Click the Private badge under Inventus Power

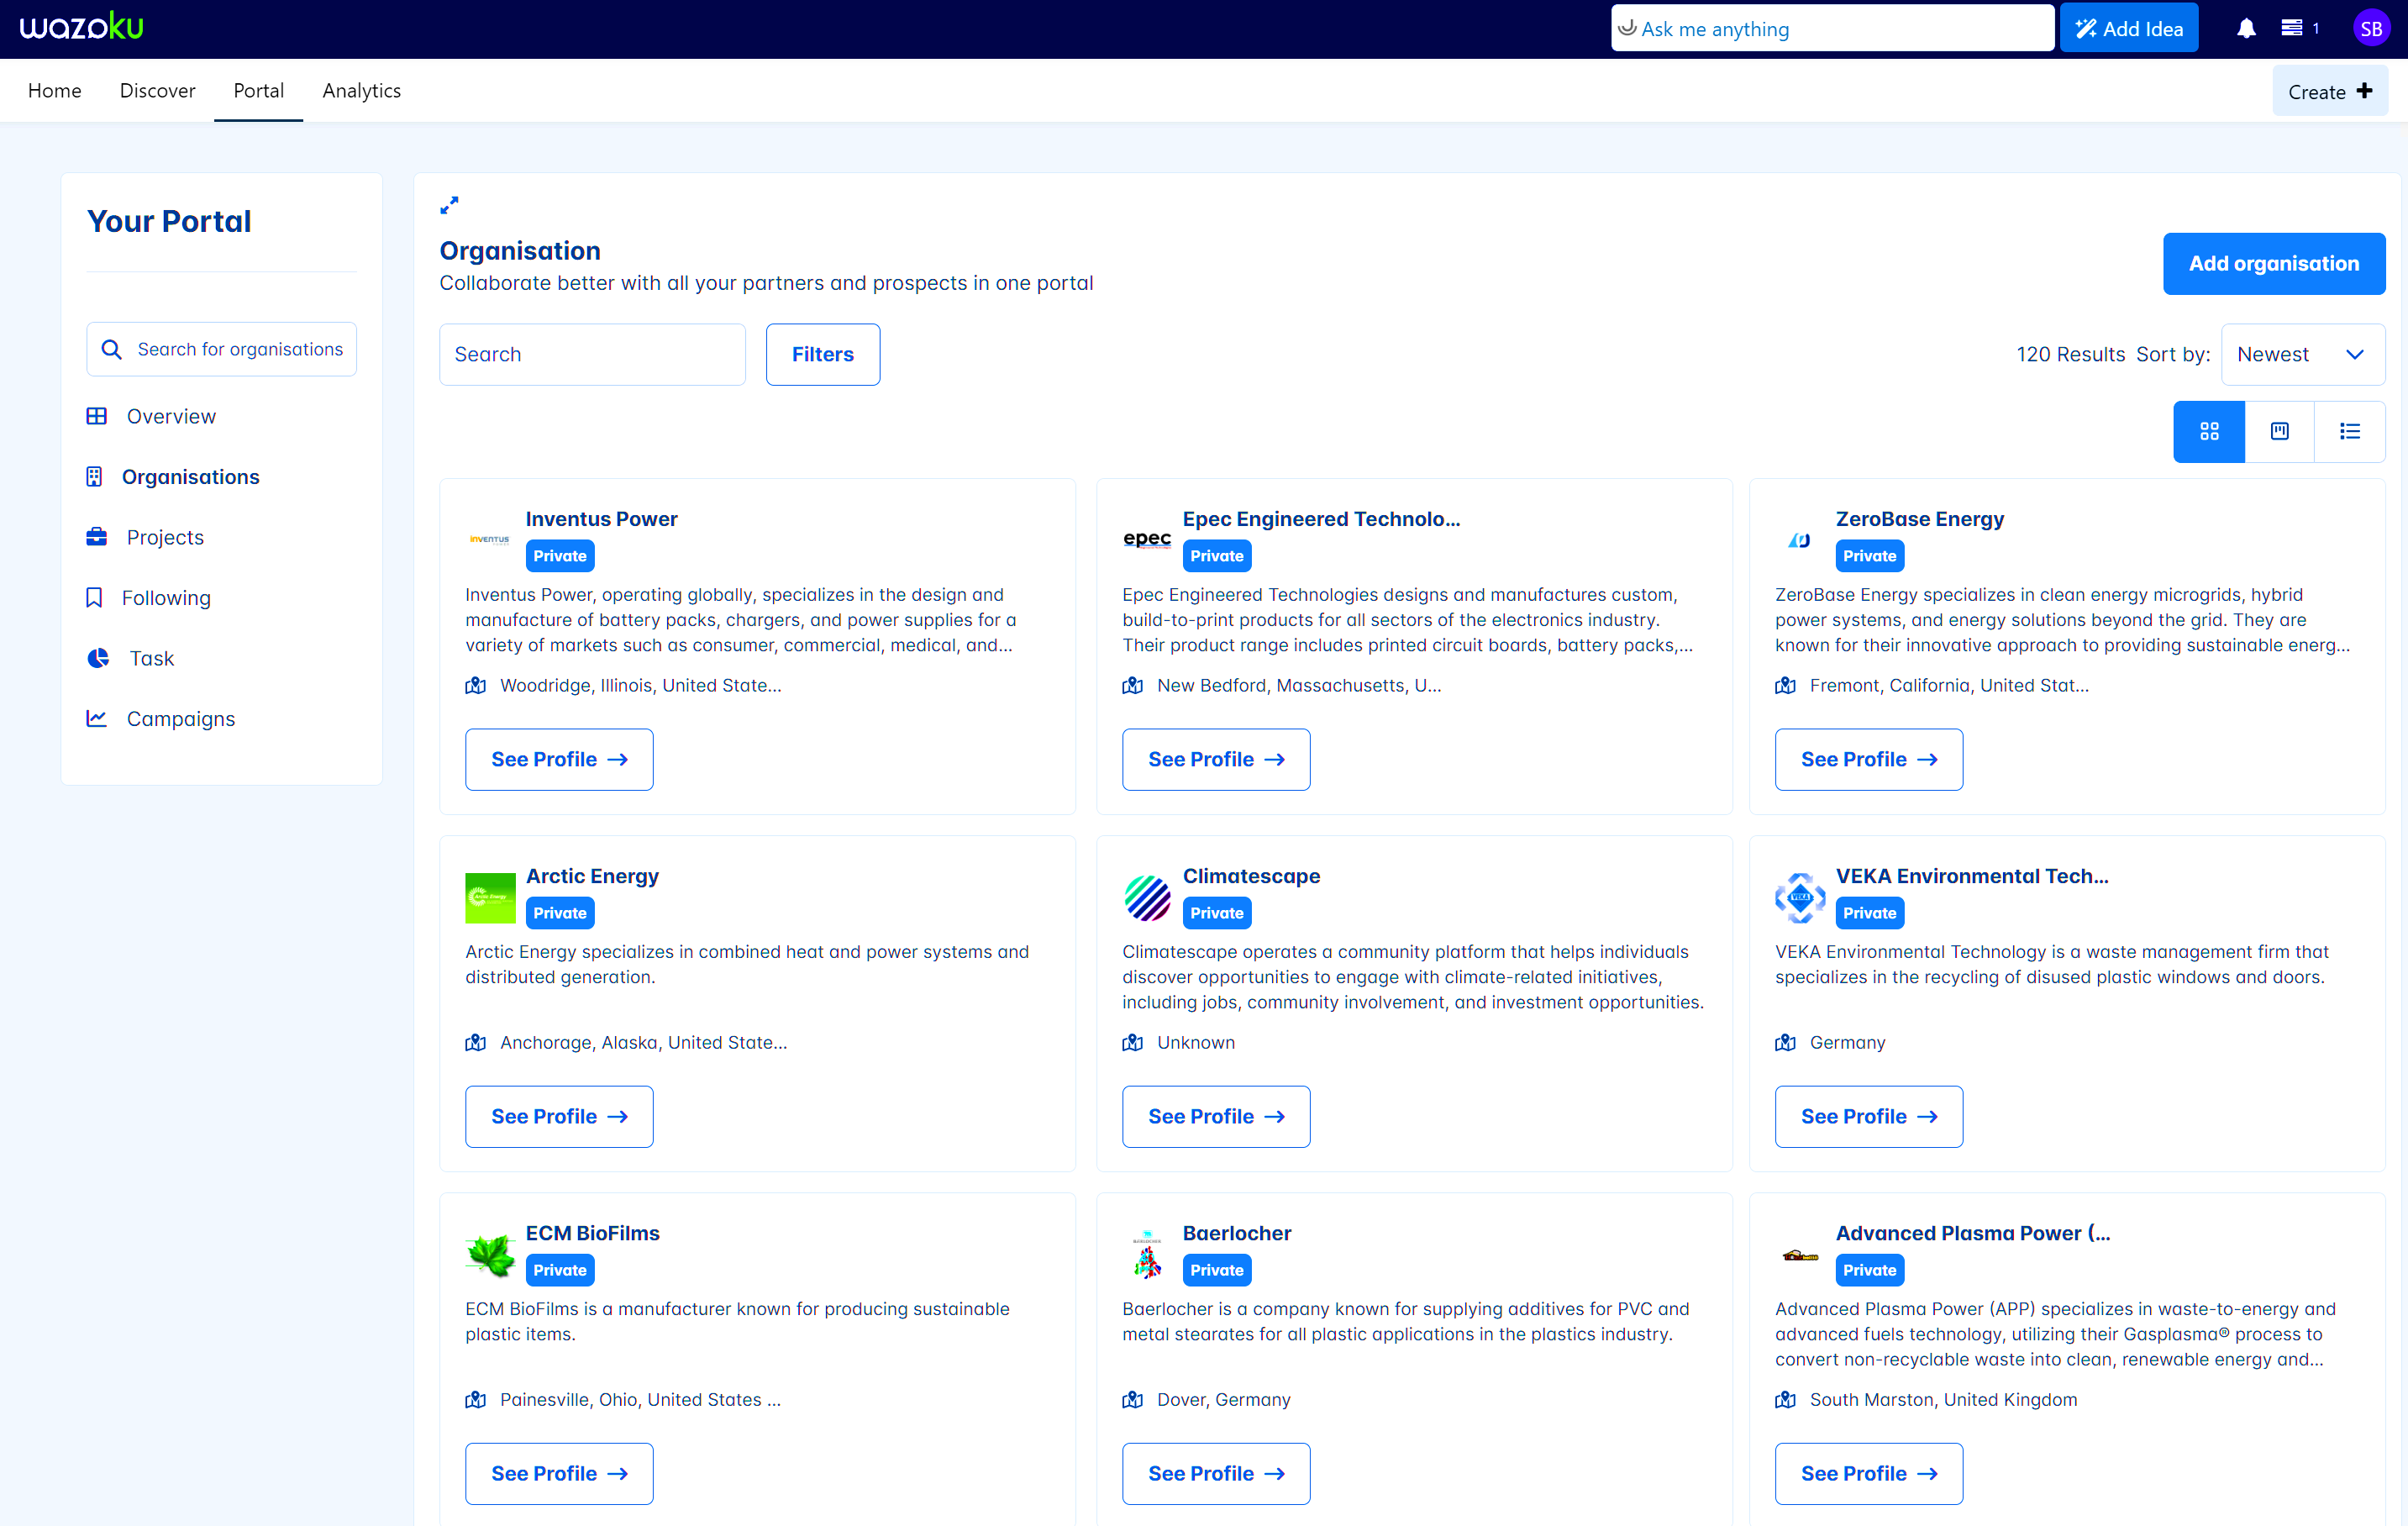pos(560,556)
